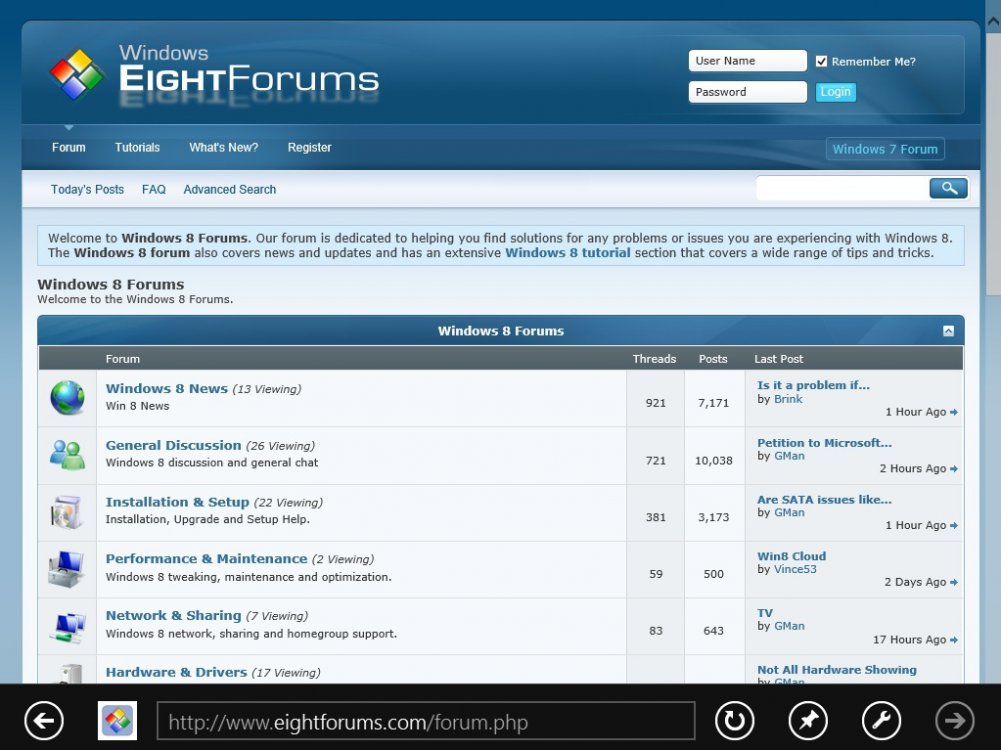Click the magnifier search button
Viewport: 1001px width, 750px height.
948,188
